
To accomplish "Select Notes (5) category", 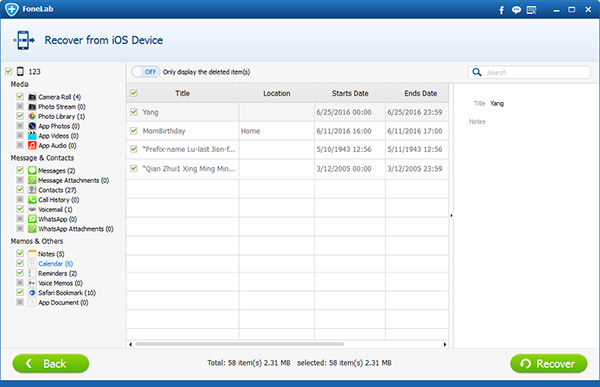I will [x=51, y=254].
